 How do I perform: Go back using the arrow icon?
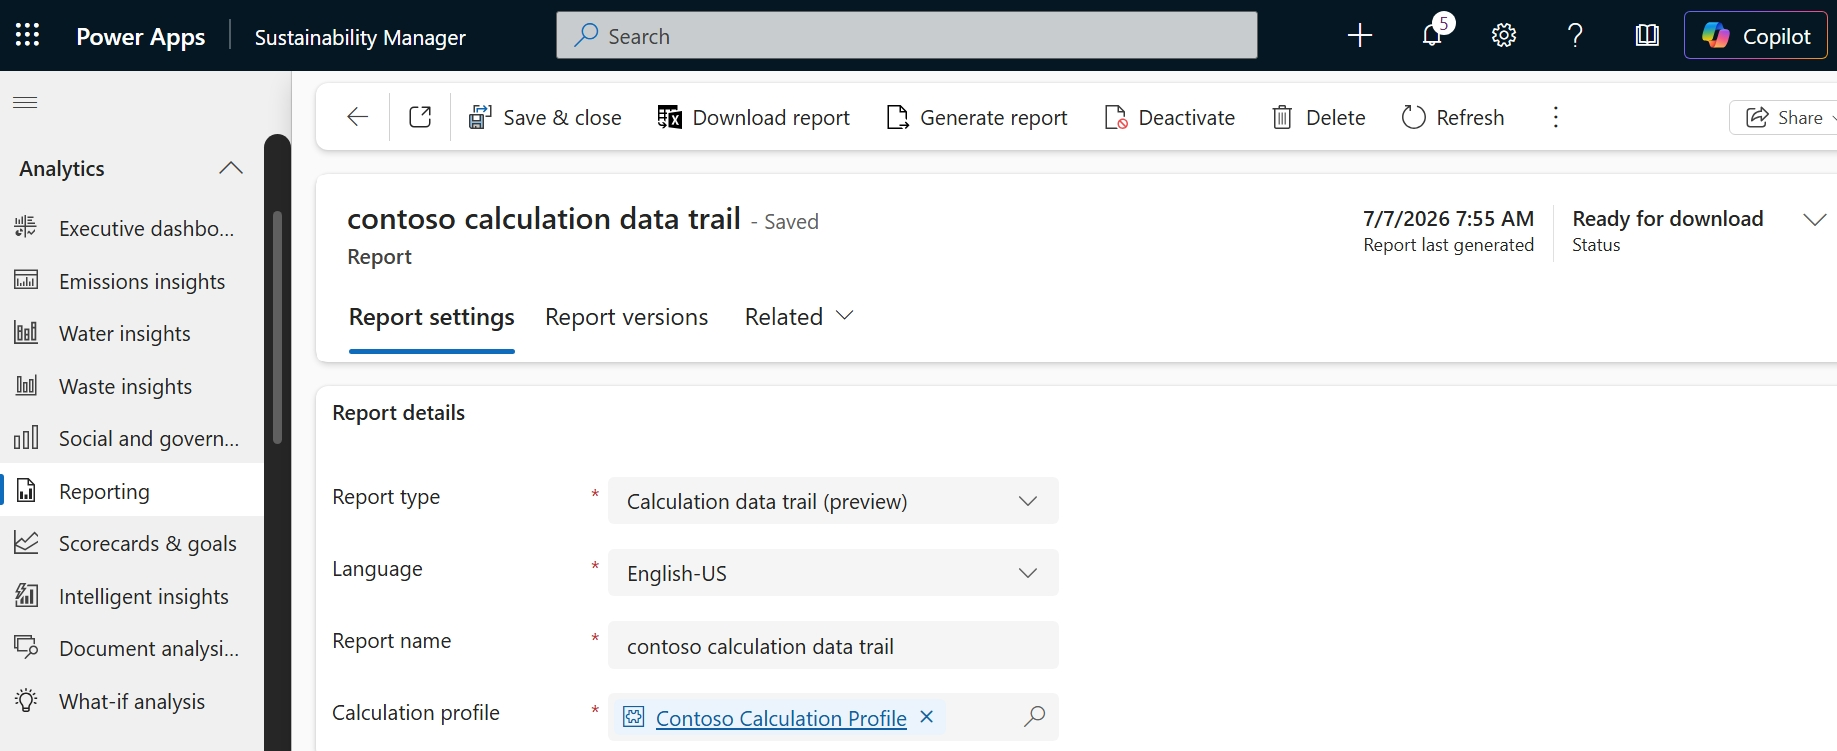[x=357, y=117]
